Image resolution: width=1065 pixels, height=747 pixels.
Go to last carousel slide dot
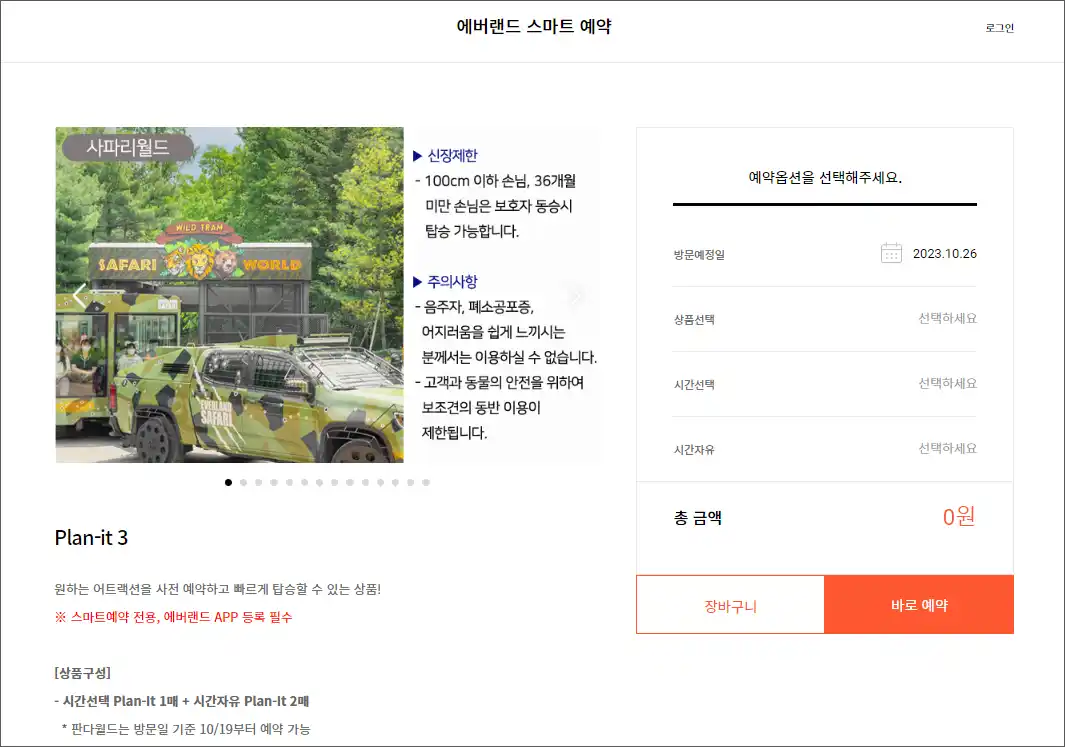(426, 482)
